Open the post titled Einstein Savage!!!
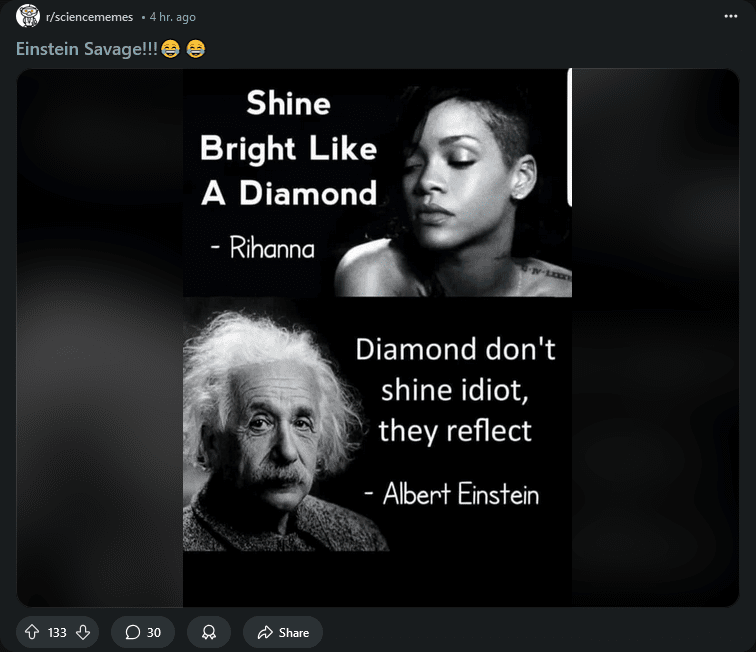The height and width of the screenshot is (652, 756). [x=111, y=49]
